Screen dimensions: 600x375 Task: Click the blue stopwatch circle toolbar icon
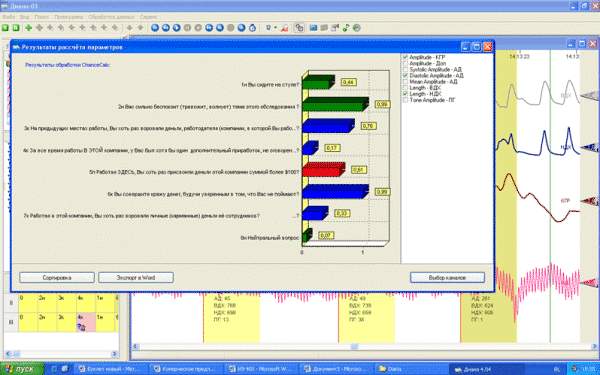pos(253,28)
